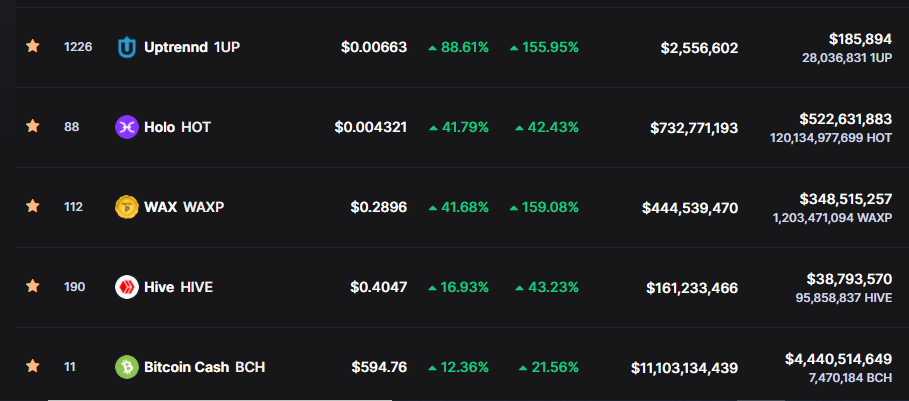
Task: Toggle the Bitcoin Cash watchlist star
Action: 32,366
